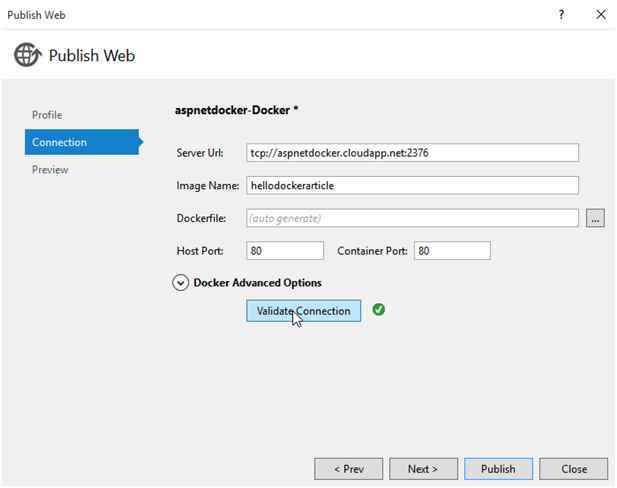Click the Validate Connection button

[x=303, y=311]
